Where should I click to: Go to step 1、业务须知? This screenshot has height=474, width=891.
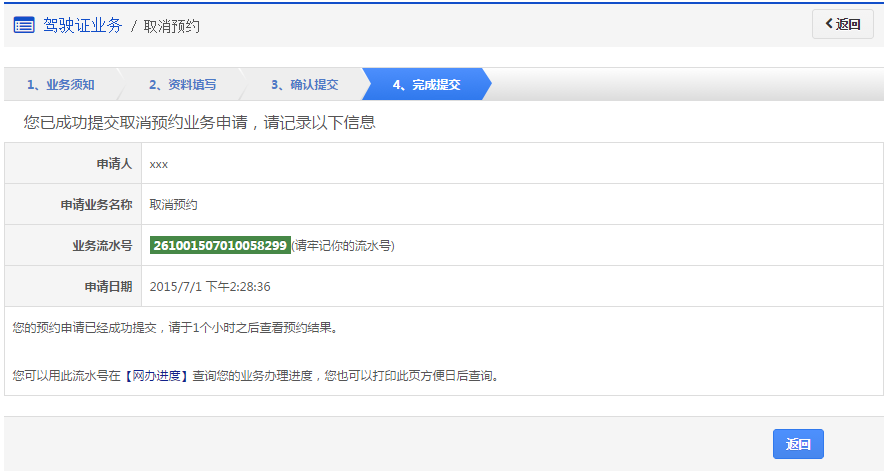click(61, 85)
